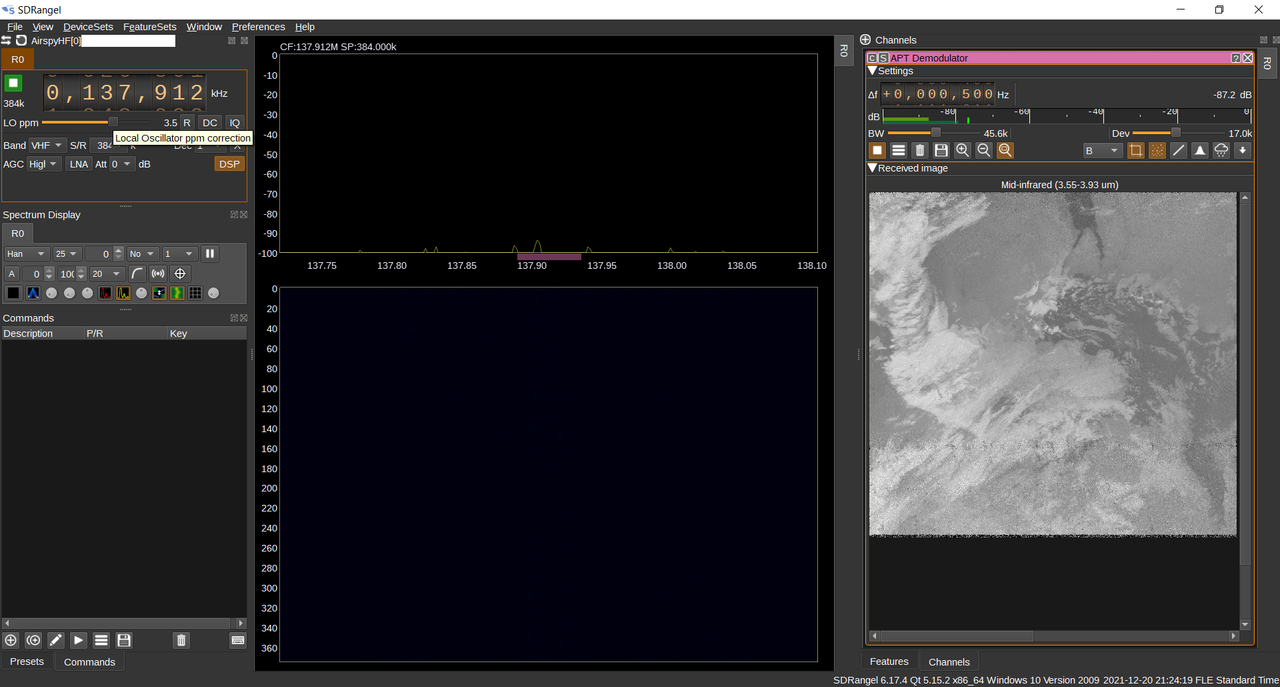Screen dimensions: 1280x687
Task: Toggle the denoise dotted icon
Action: 1157,150
